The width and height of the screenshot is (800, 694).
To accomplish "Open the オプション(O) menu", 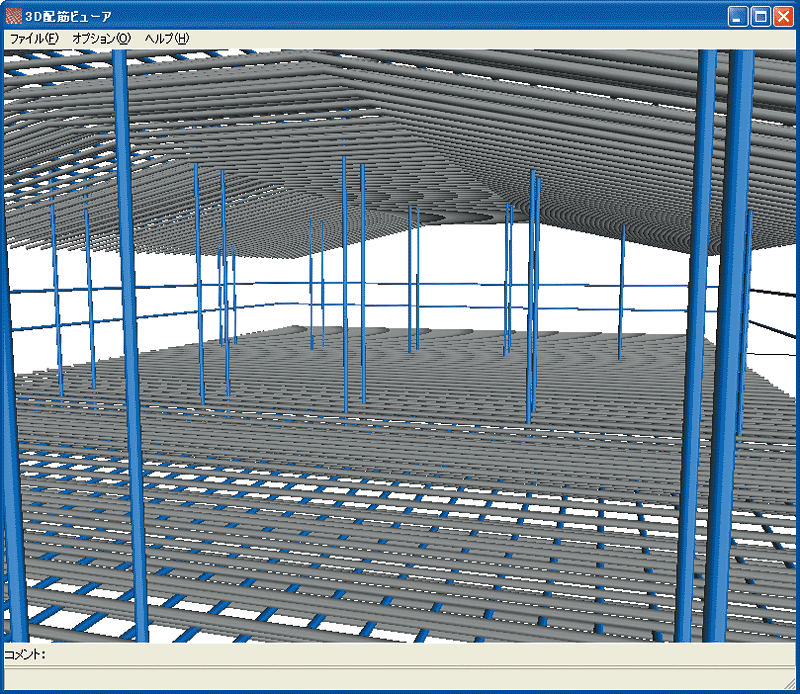I will pyautogui.click(x=102, y=38).
